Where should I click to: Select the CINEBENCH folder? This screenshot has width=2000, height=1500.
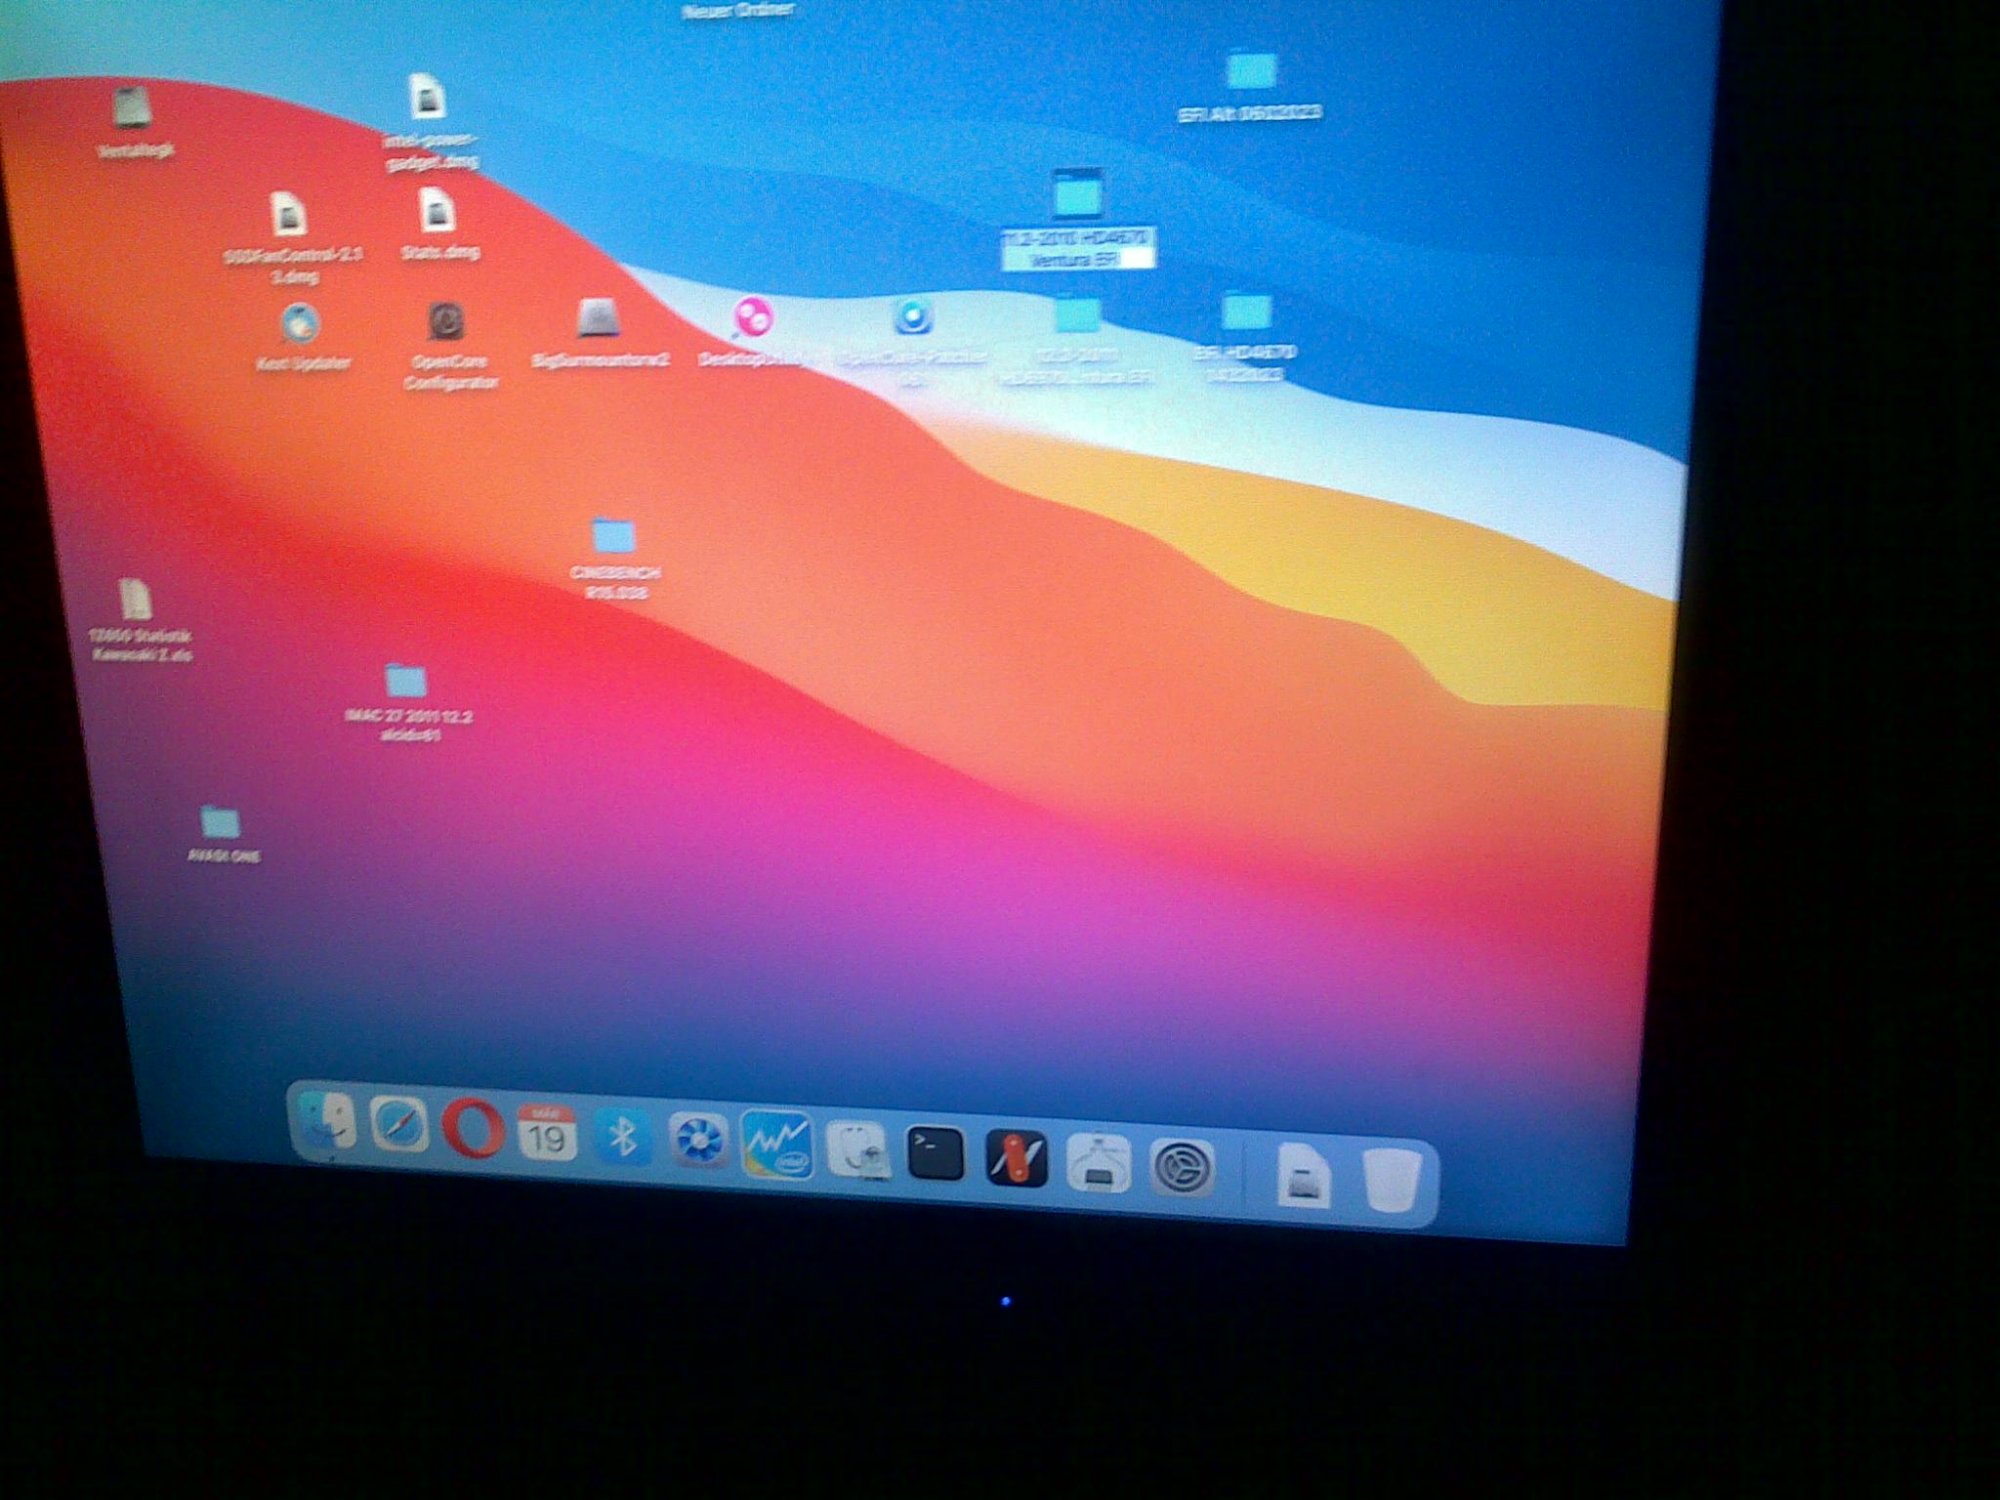(613, 537)
